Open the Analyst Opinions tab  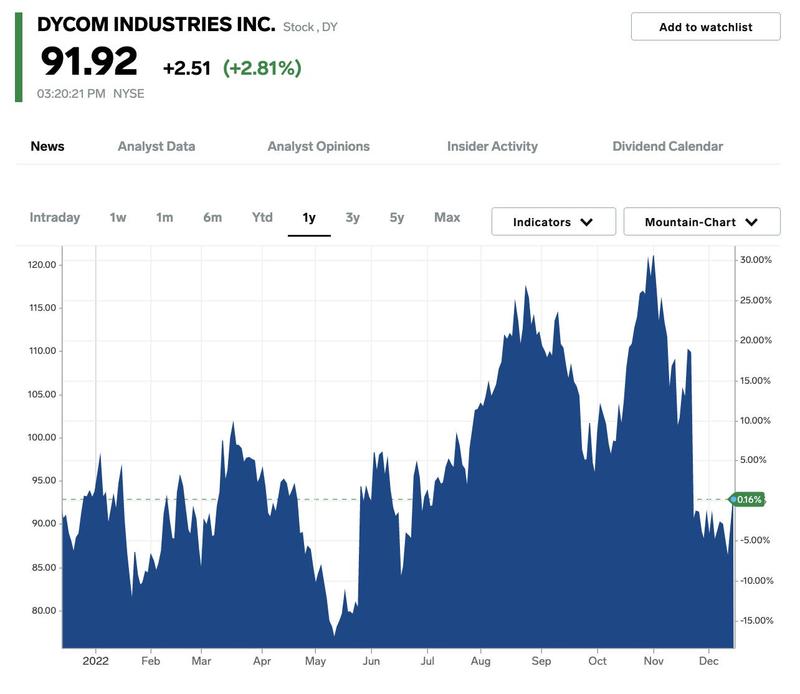click(318, 146)
